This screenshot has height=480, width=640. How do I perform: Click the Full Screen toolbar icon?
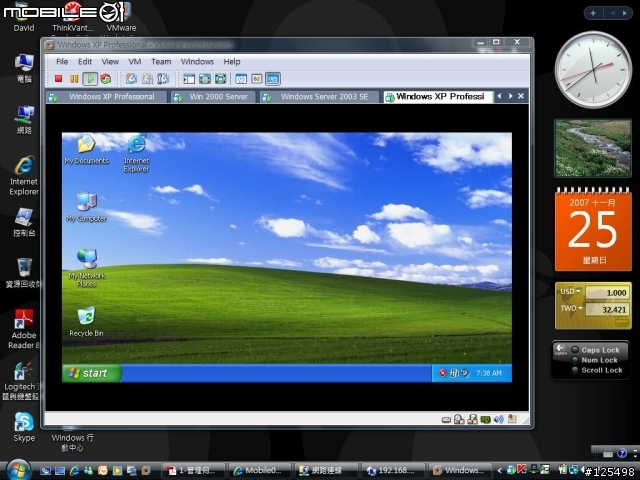point(205,79)
